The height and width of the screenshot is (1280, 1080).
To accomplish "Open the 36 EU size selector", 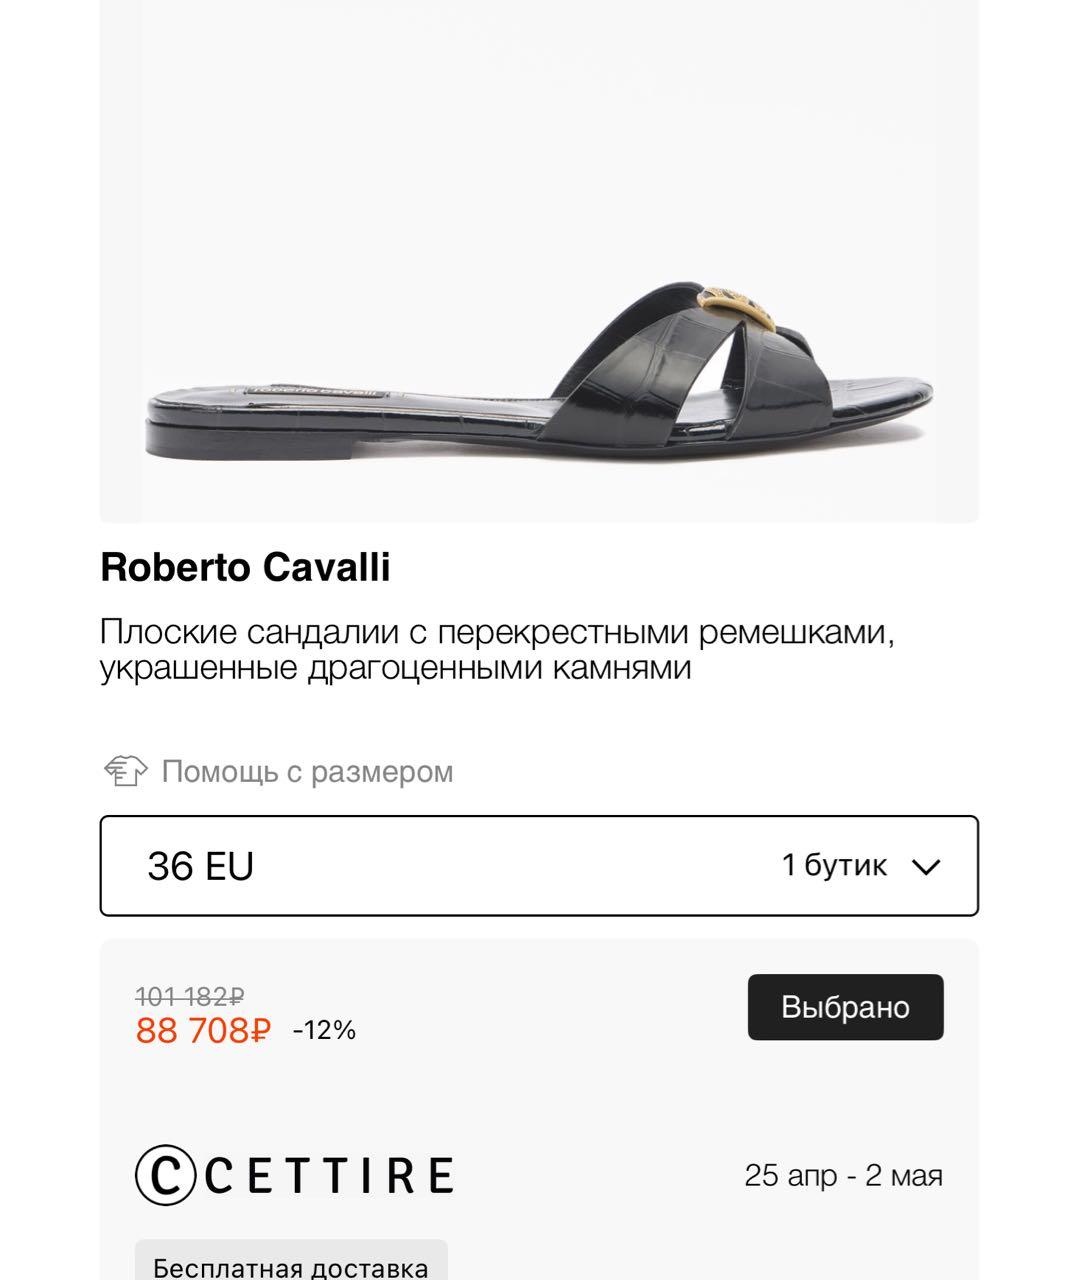I will 201,866.
